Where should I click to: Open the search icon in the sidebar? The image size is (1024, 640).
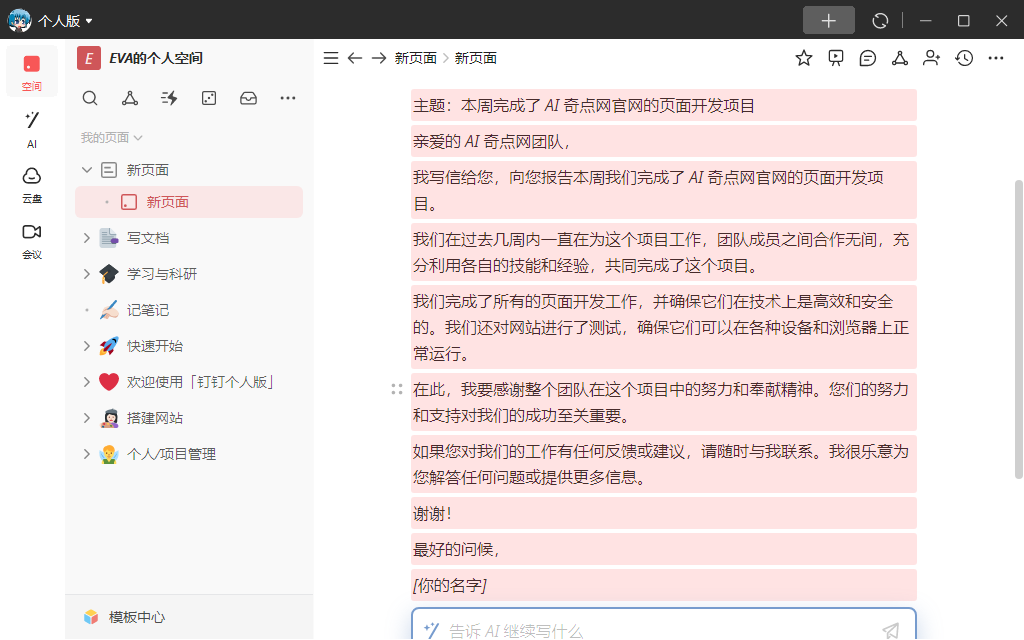[x=90, y=99]
